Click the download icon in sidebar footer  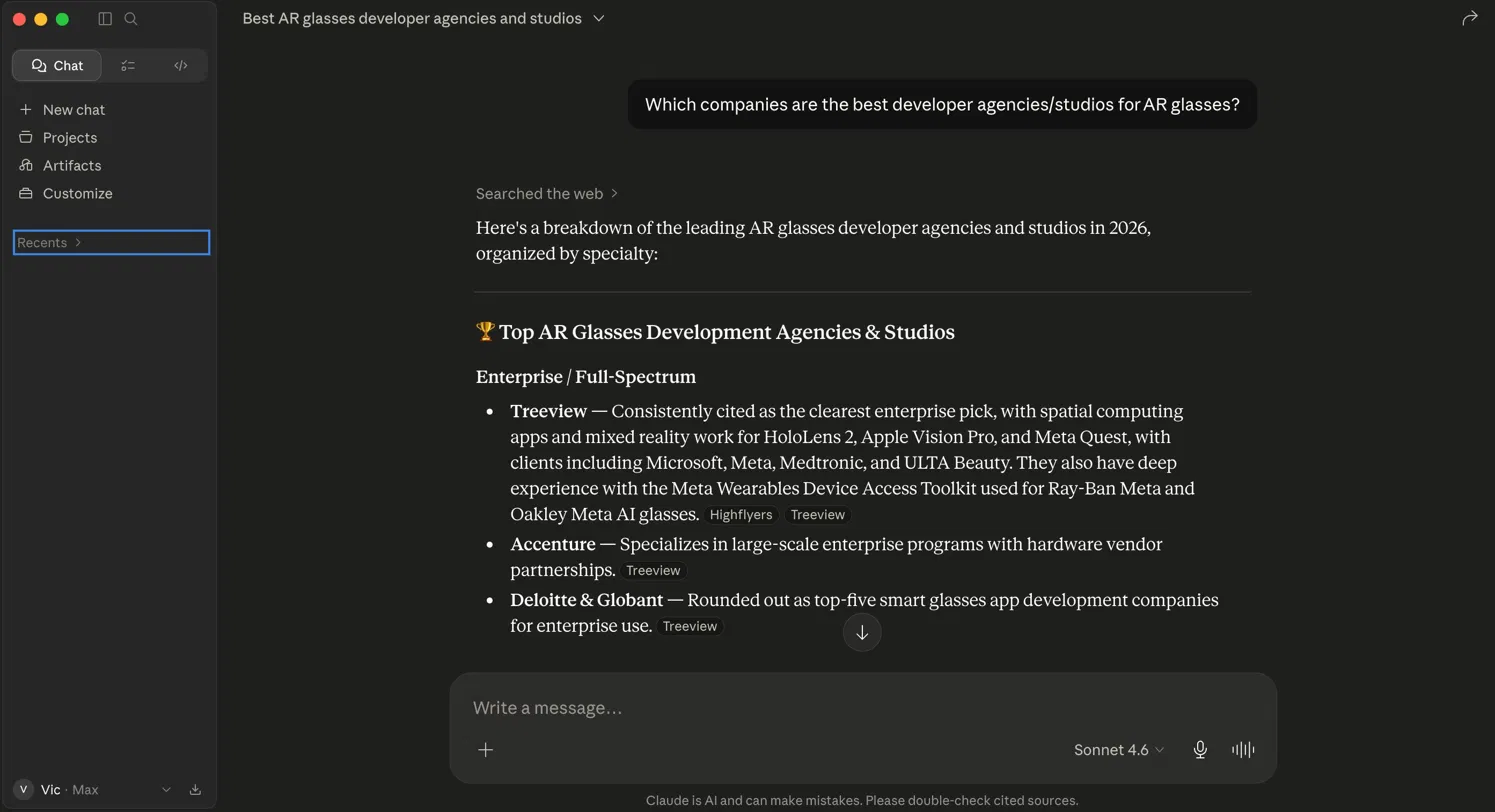[195, 790]
